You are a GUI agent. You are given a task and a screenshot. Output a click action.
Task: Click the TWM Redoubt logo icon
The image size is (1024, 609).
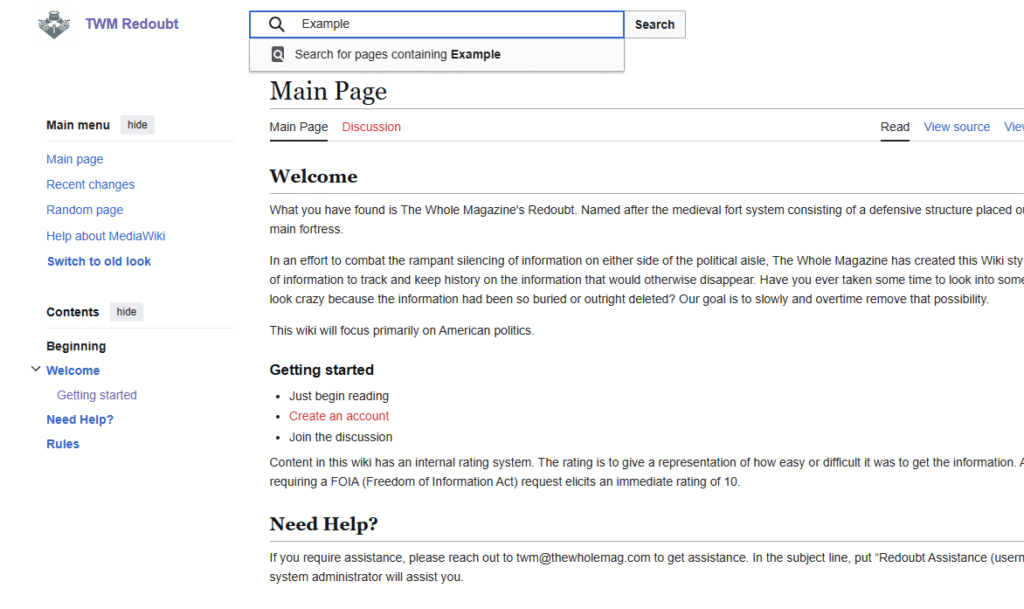54,24
